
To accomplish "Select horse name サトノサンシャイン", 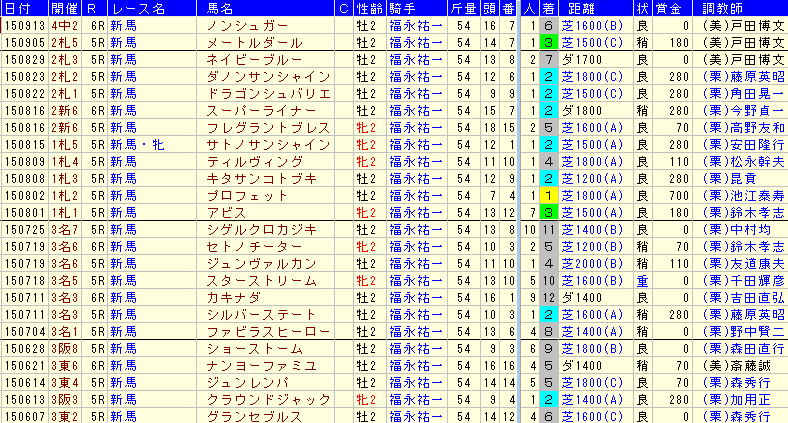I will (x=268, y=145).
